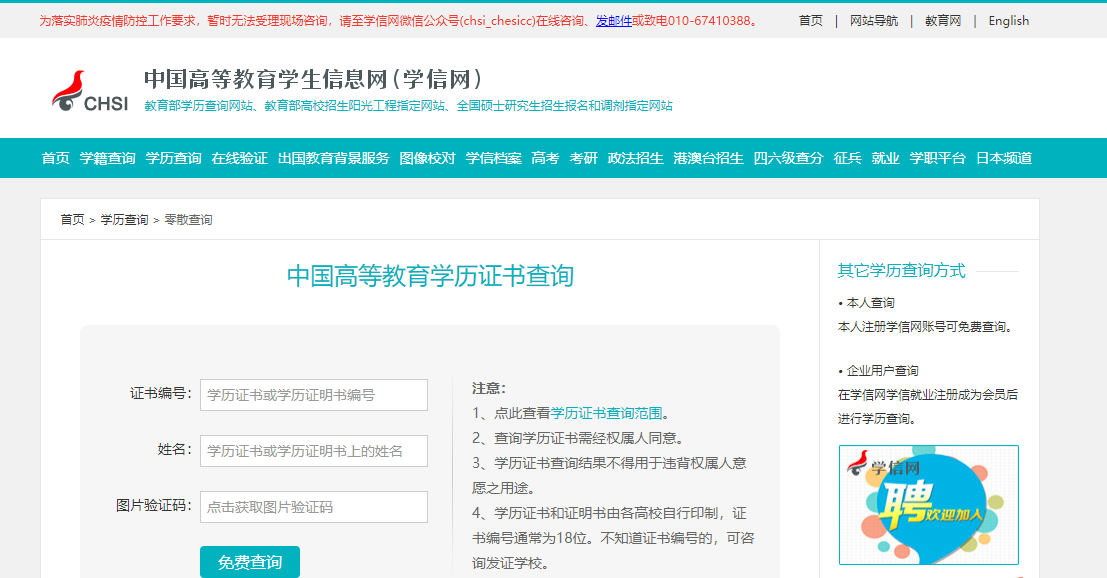Image resolution: width=1107 pixels, height=578 pixels.
Task: Click the 证书编号 certificate number field
Action: coord(313,395)
